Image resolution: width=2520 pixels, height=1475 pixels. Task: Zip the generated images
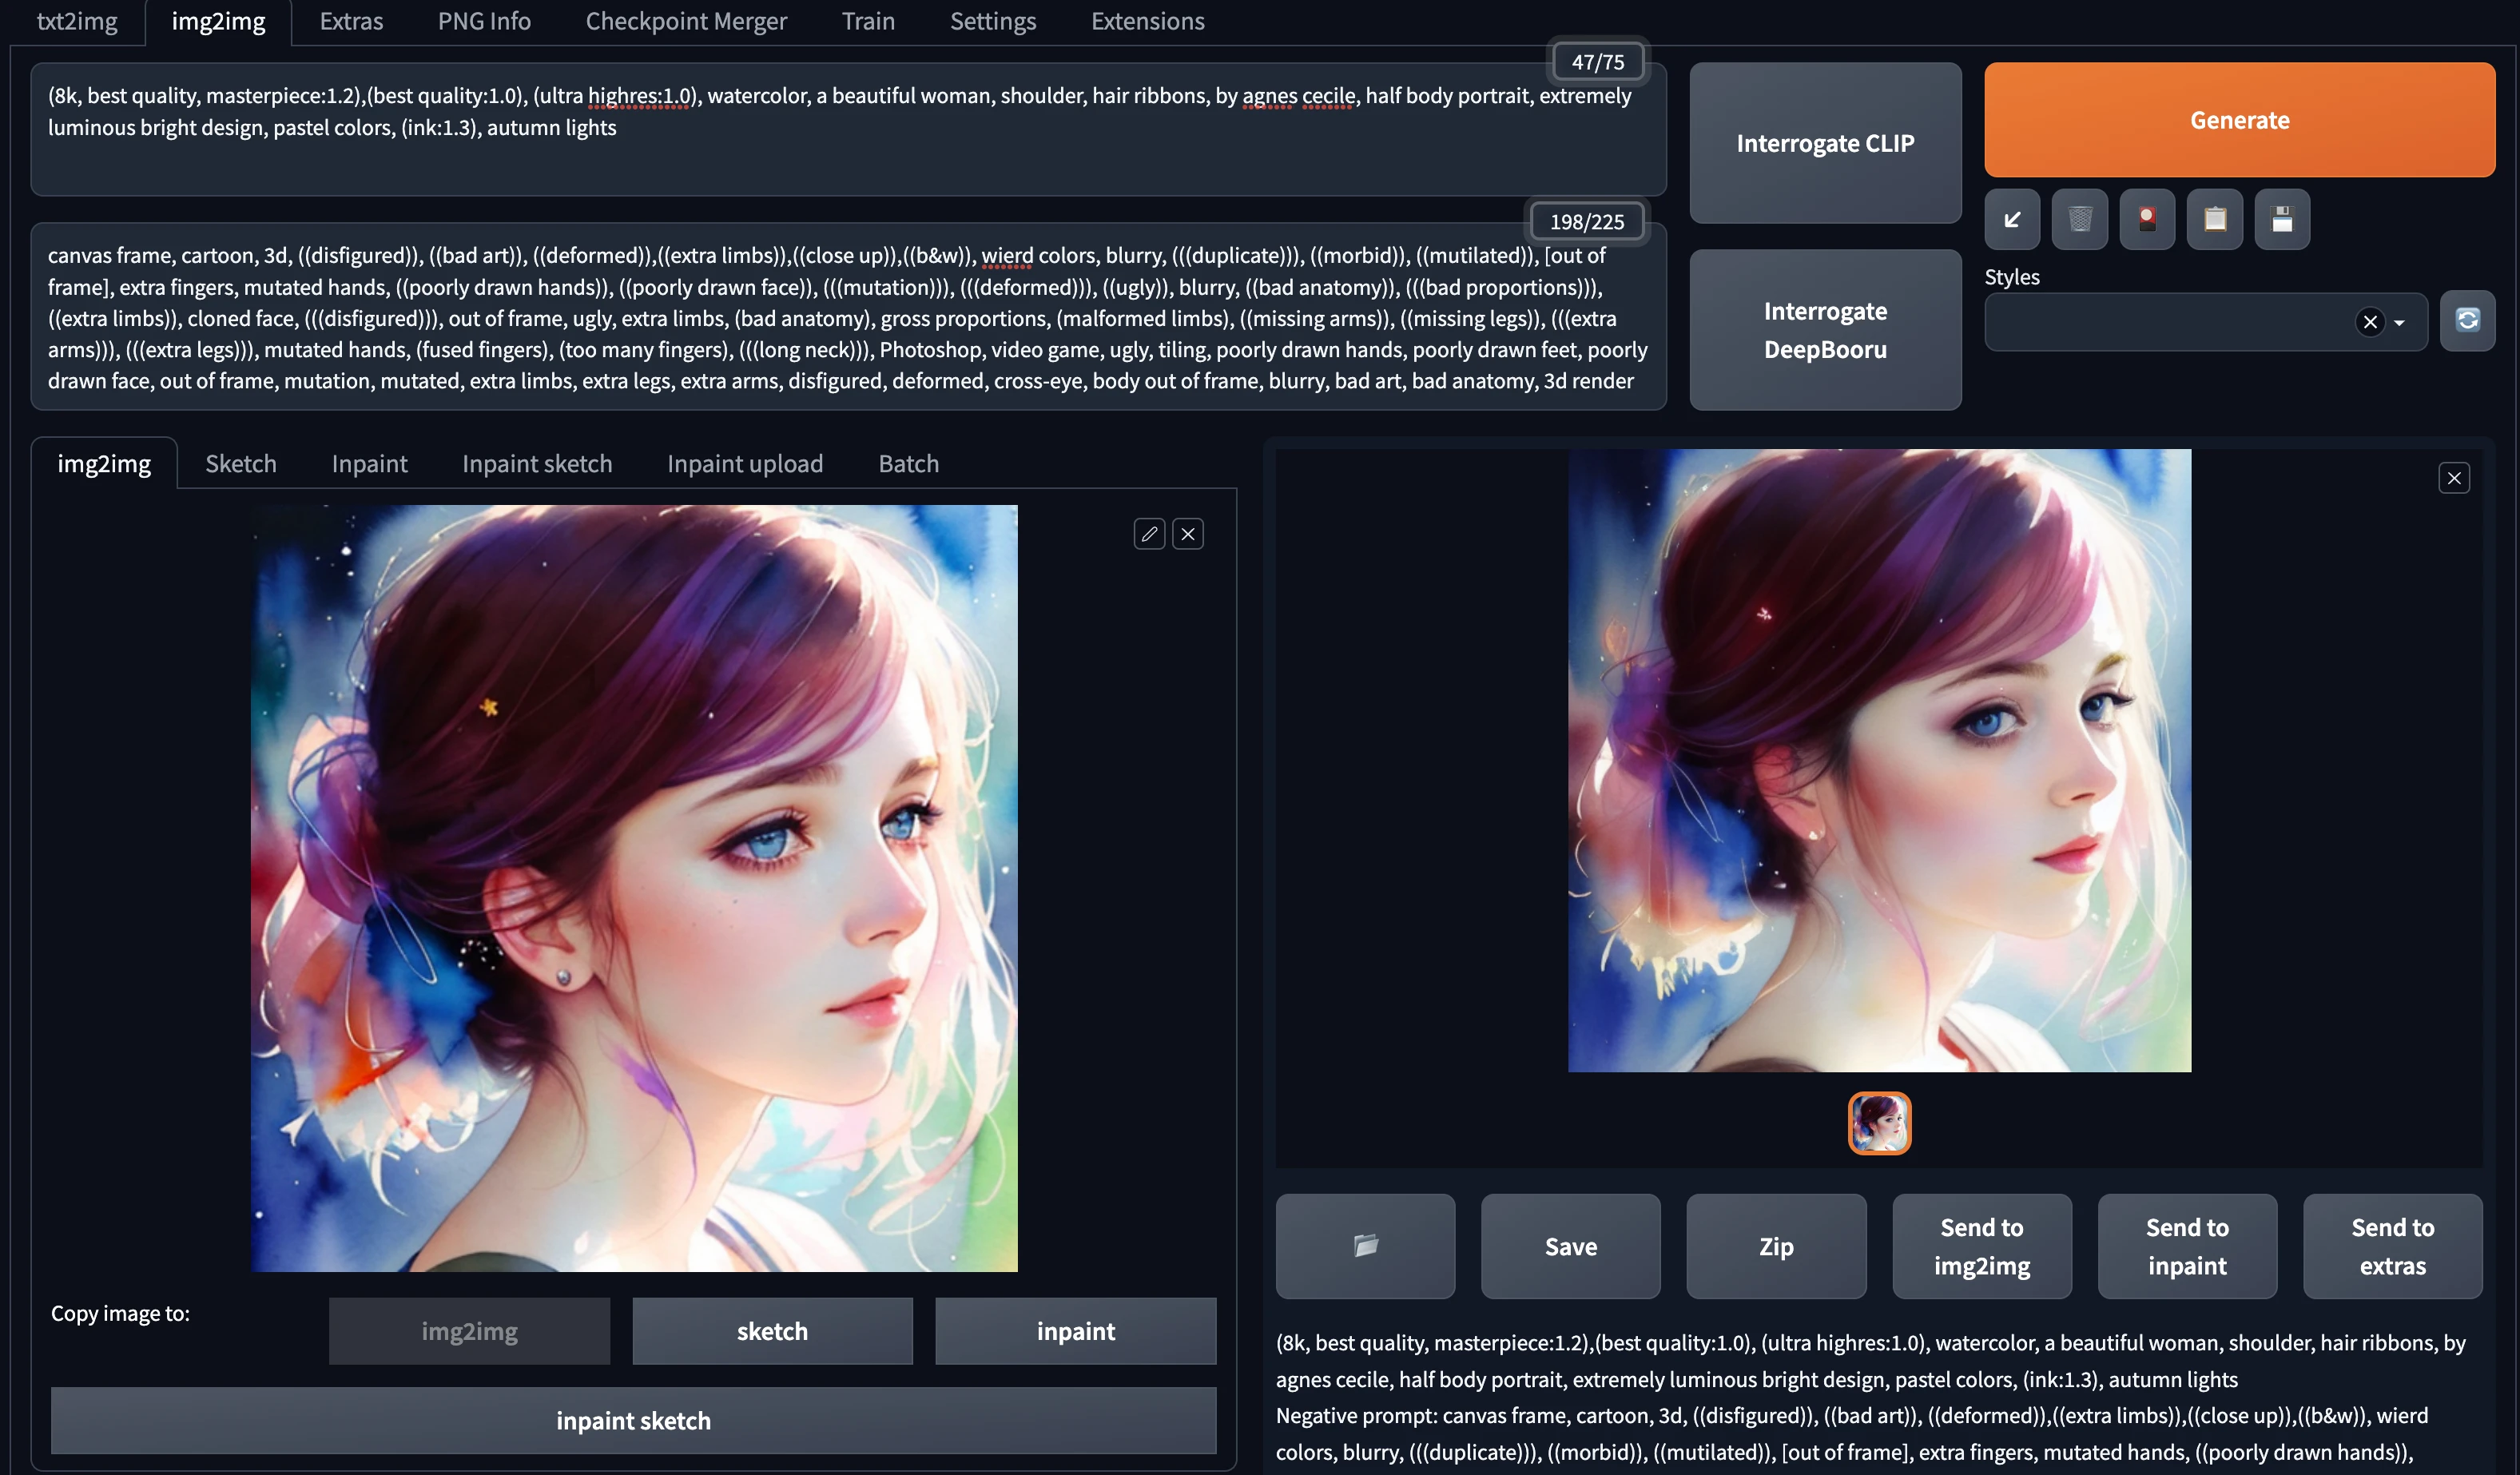tap(1776, 1246)
